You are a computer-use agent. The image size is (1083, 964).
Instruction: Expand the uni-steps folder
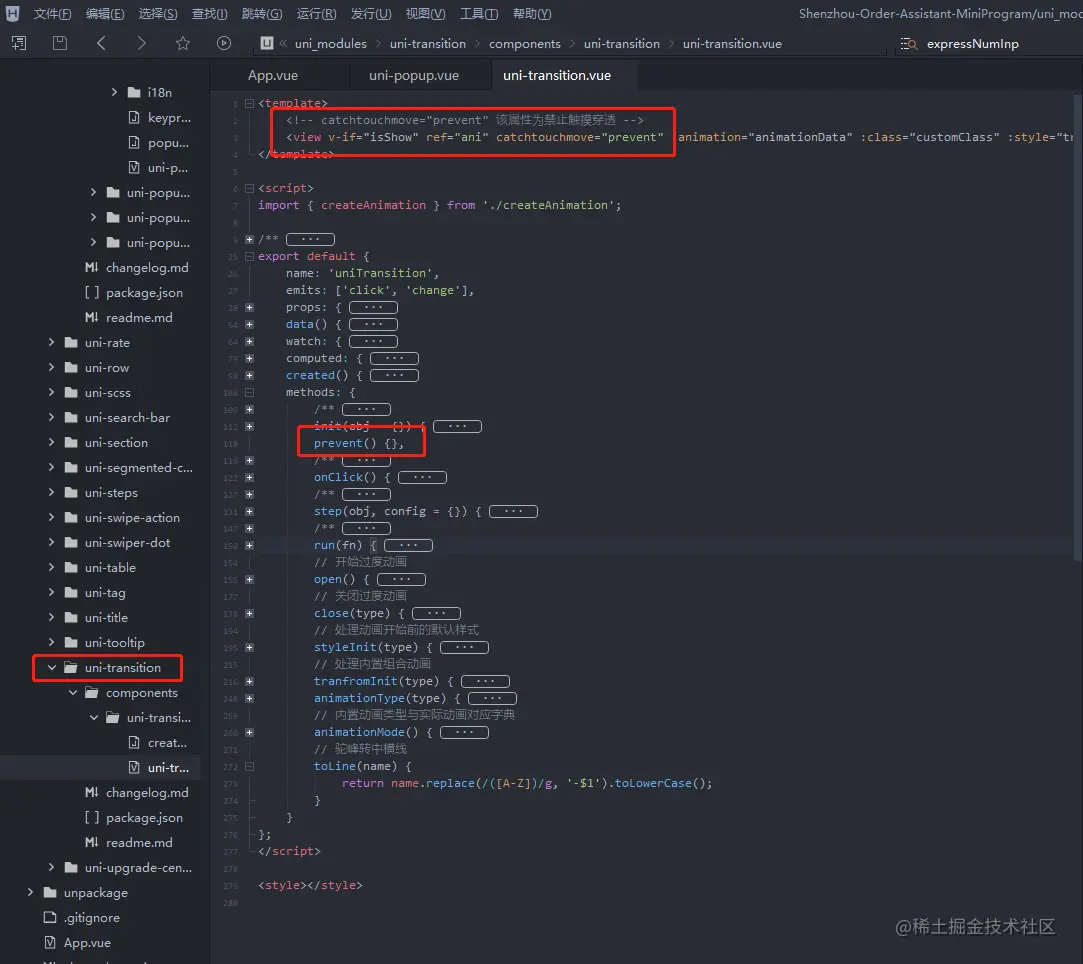pos(51,492)
